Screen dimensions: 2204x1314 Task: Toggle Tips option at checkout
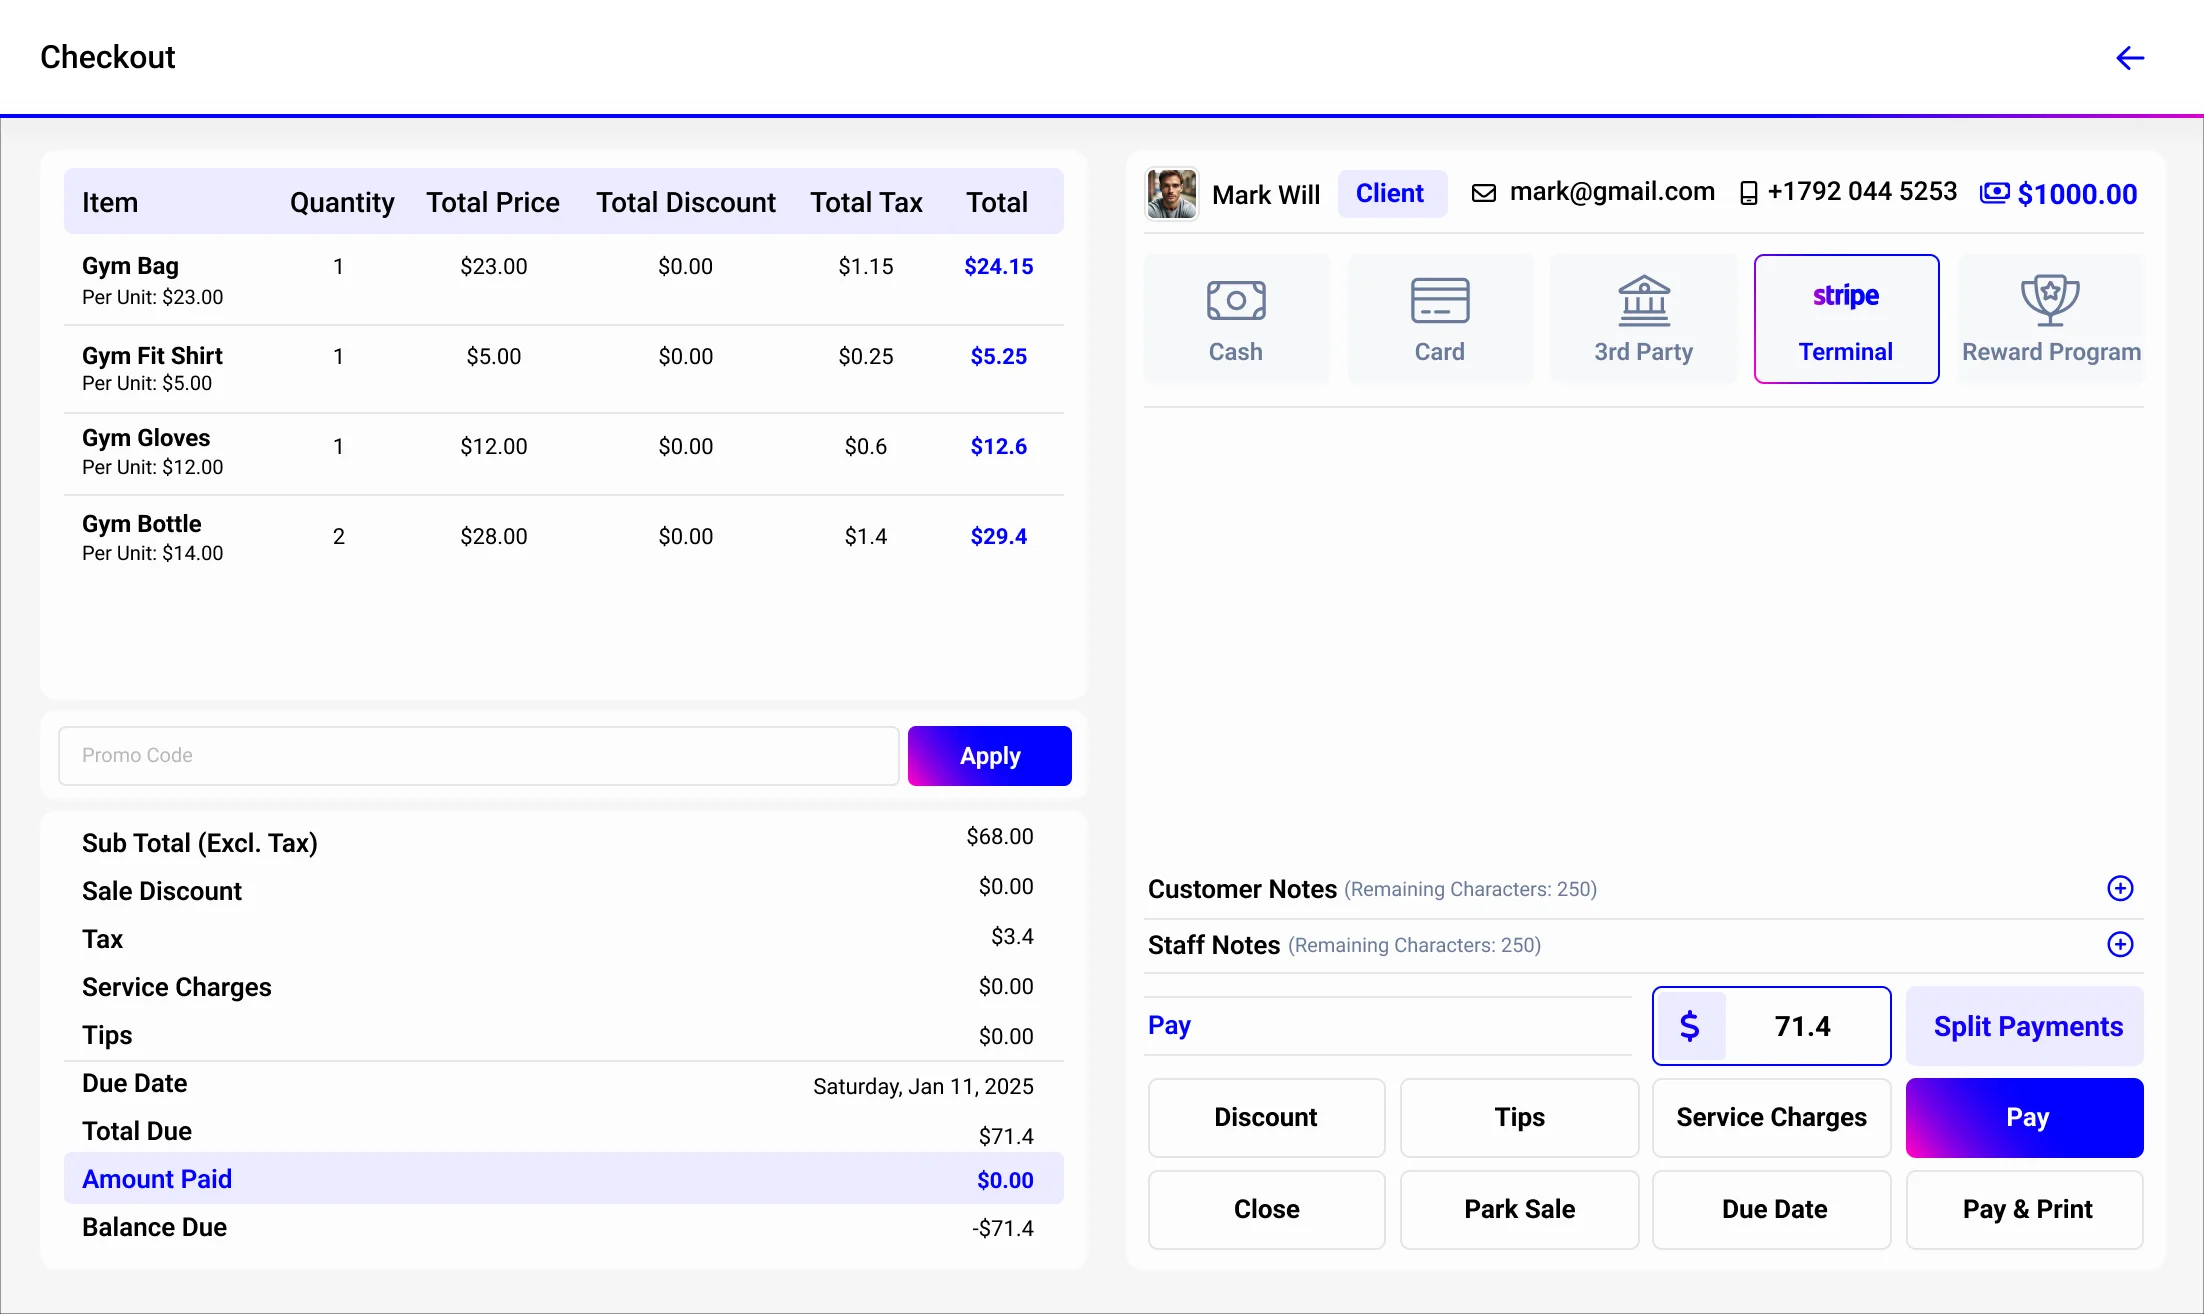point(1517,1117)
